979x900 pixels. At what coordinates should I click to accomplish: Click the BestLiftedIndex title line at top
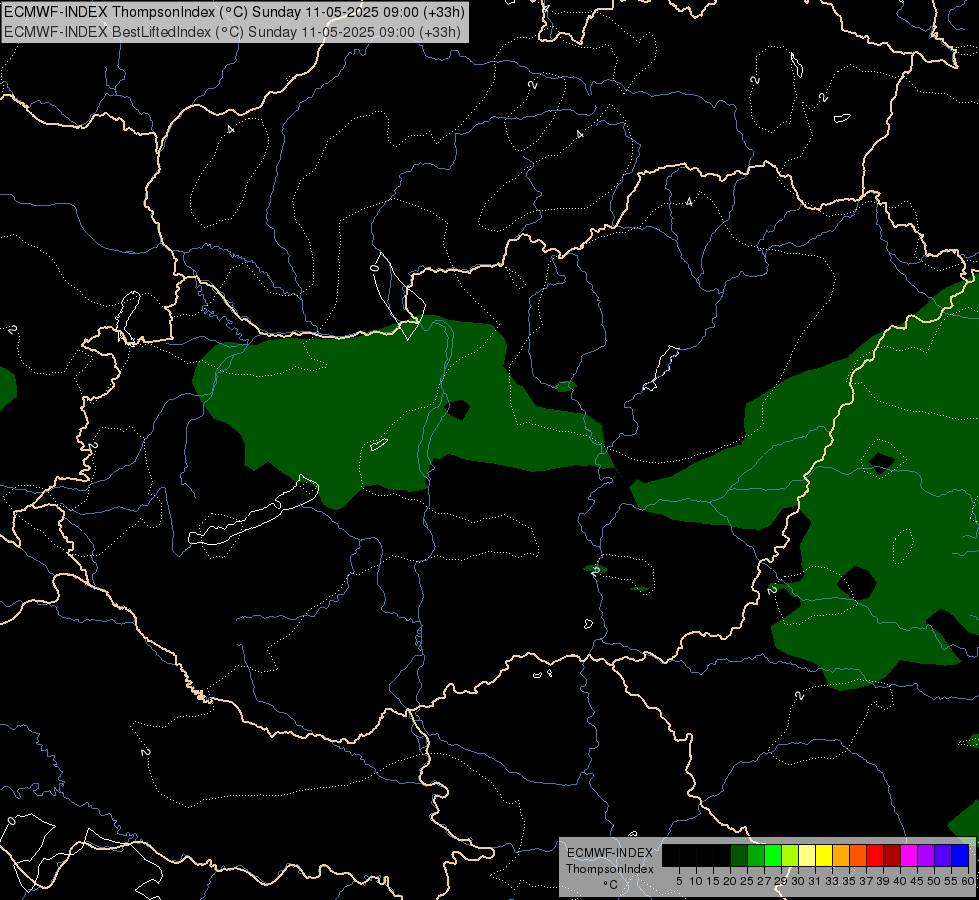click(x=232, y=32)
